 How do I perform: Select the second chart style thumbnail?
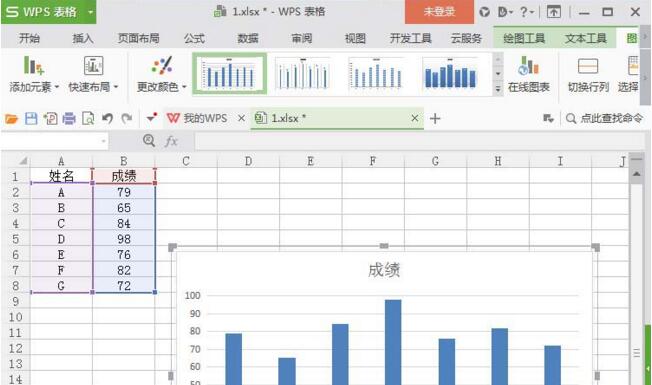[302, 74]
